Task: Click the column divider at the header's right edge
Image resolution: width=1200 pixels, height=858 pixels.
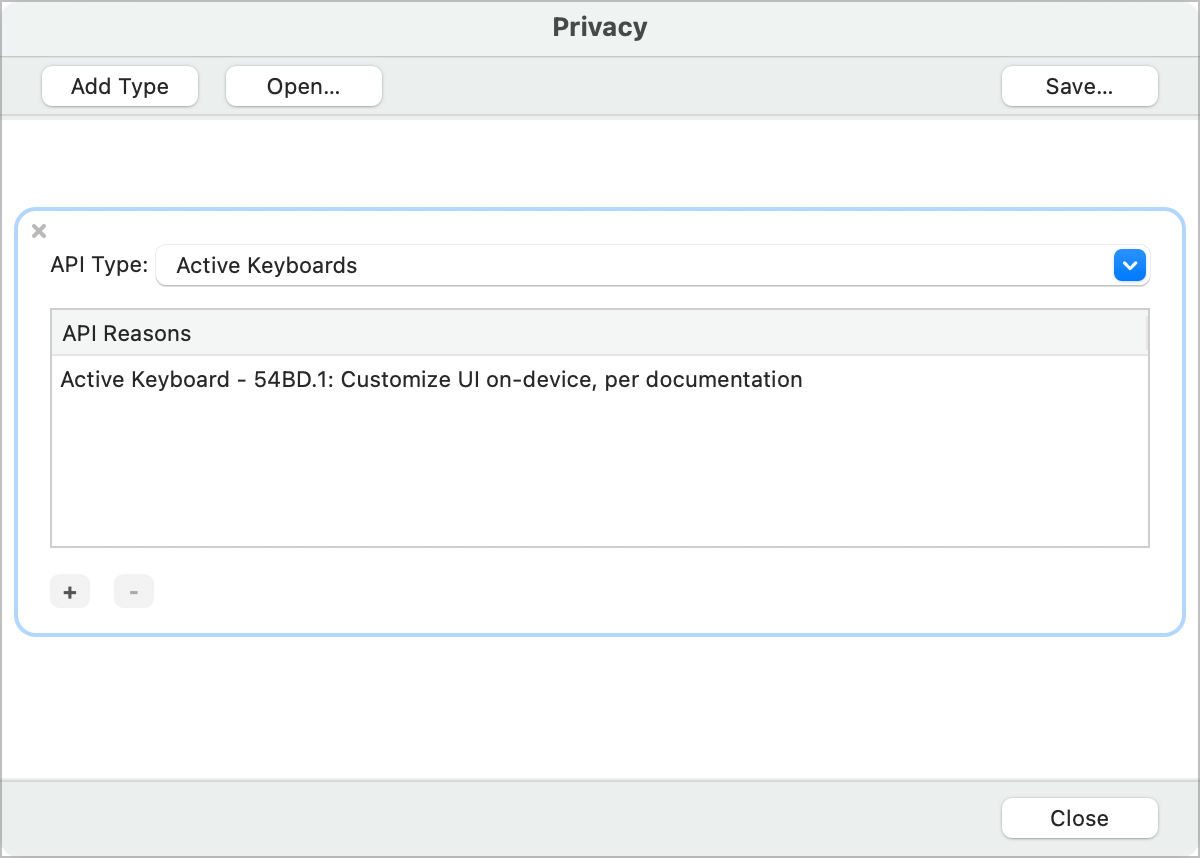Action: point(1147,333)
